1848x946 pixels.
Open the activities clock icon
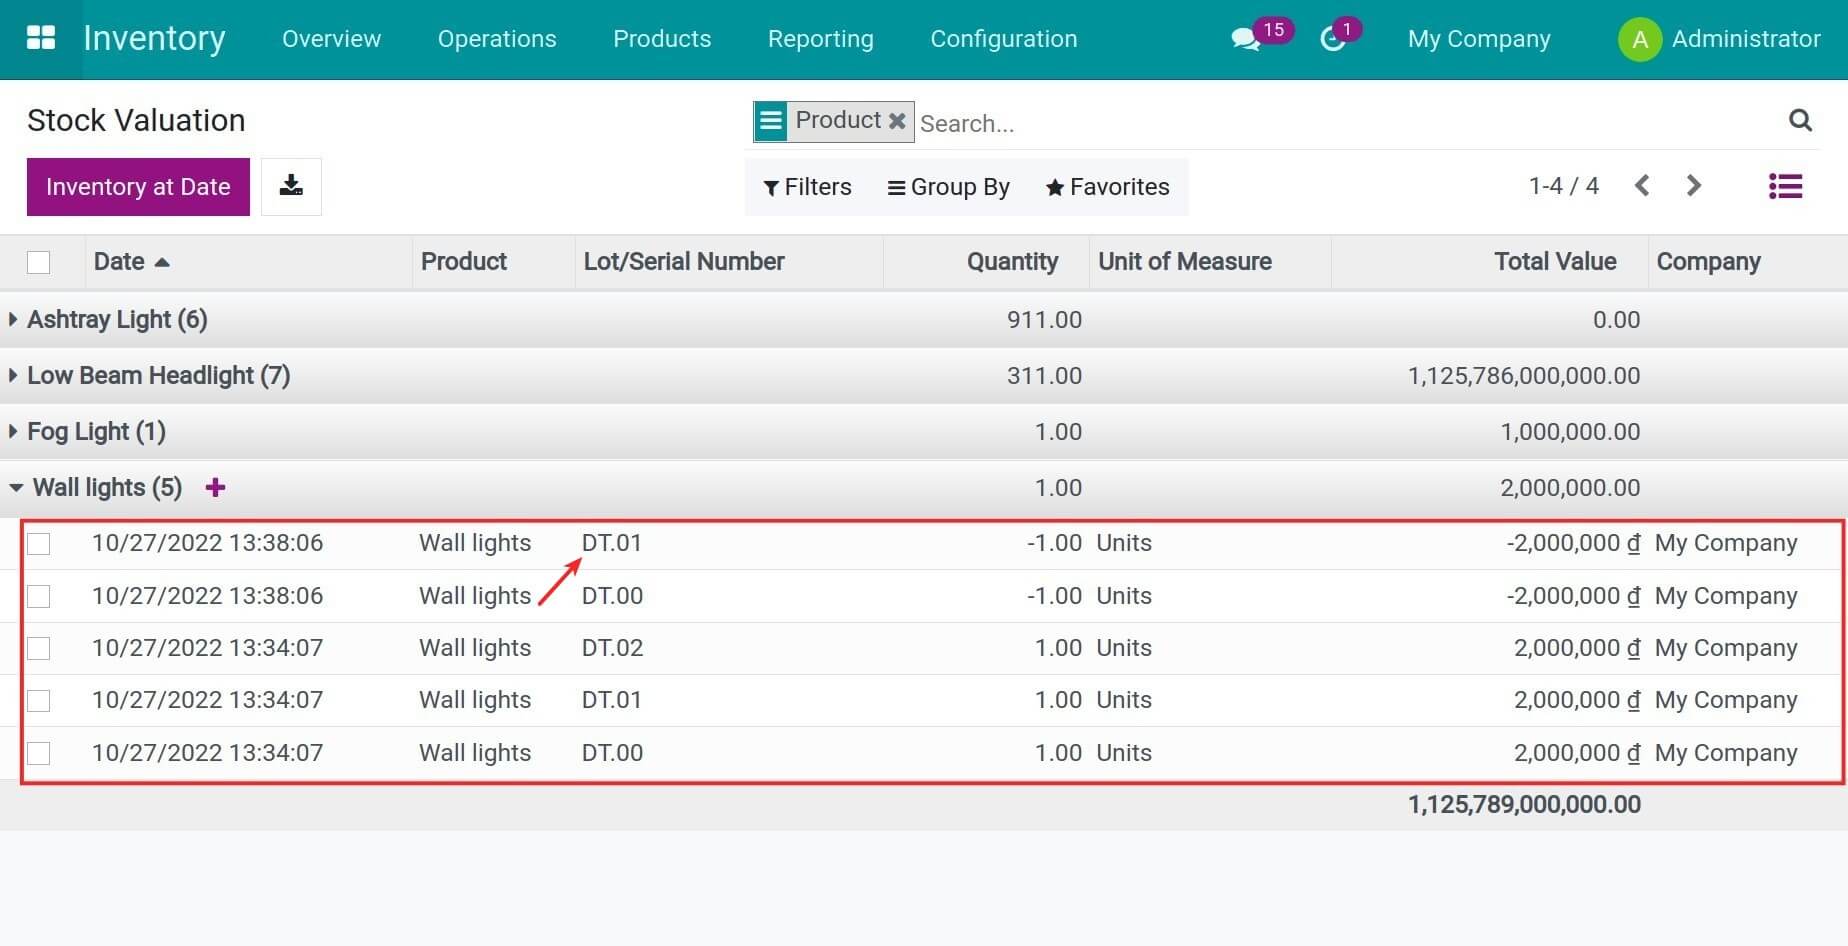pyautogui.click(x=1332, y=39)
